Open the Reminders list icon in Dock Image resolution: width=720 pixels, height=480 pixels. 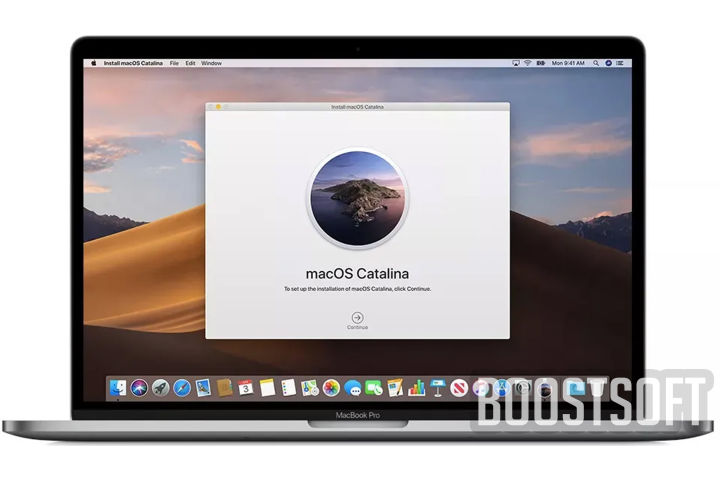pos(288,388)
